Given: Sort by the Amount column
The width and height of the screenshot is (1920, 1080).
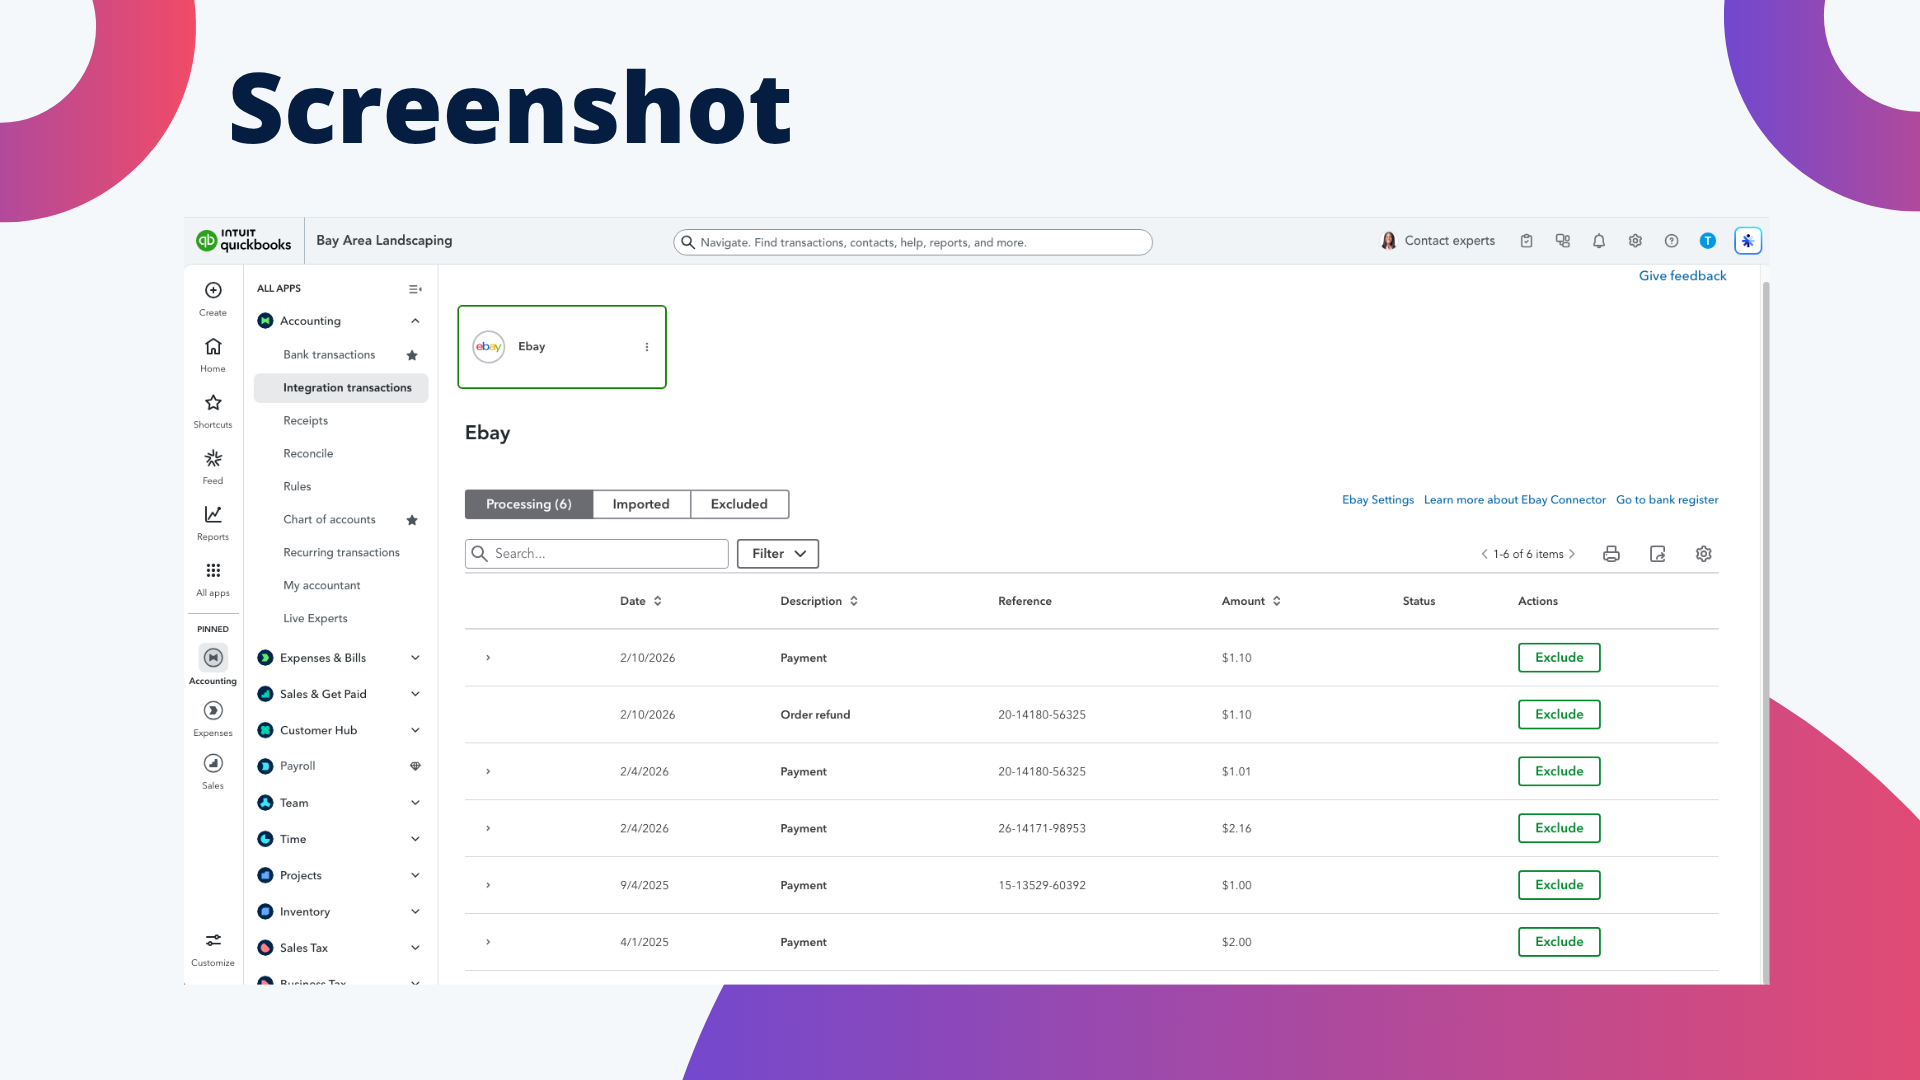Looking at the screenshot, I should [1251, 601].
